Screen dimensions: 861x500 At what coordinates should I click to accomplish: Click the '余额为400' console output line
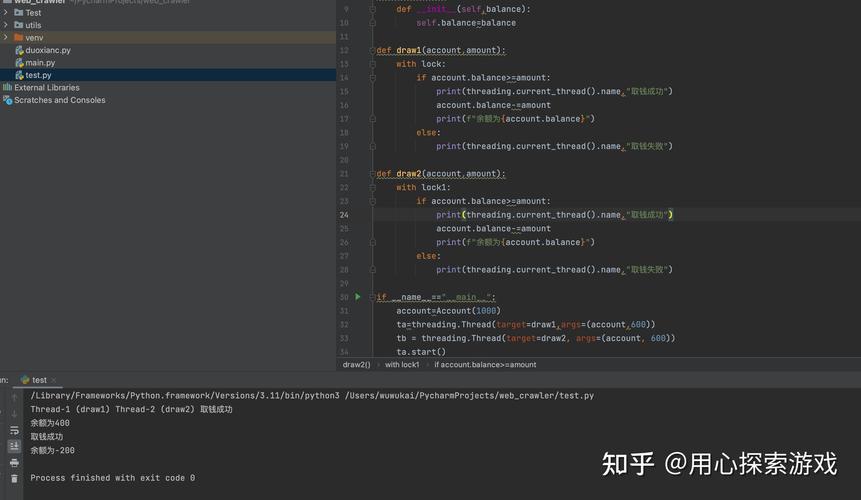pos(50,423)
